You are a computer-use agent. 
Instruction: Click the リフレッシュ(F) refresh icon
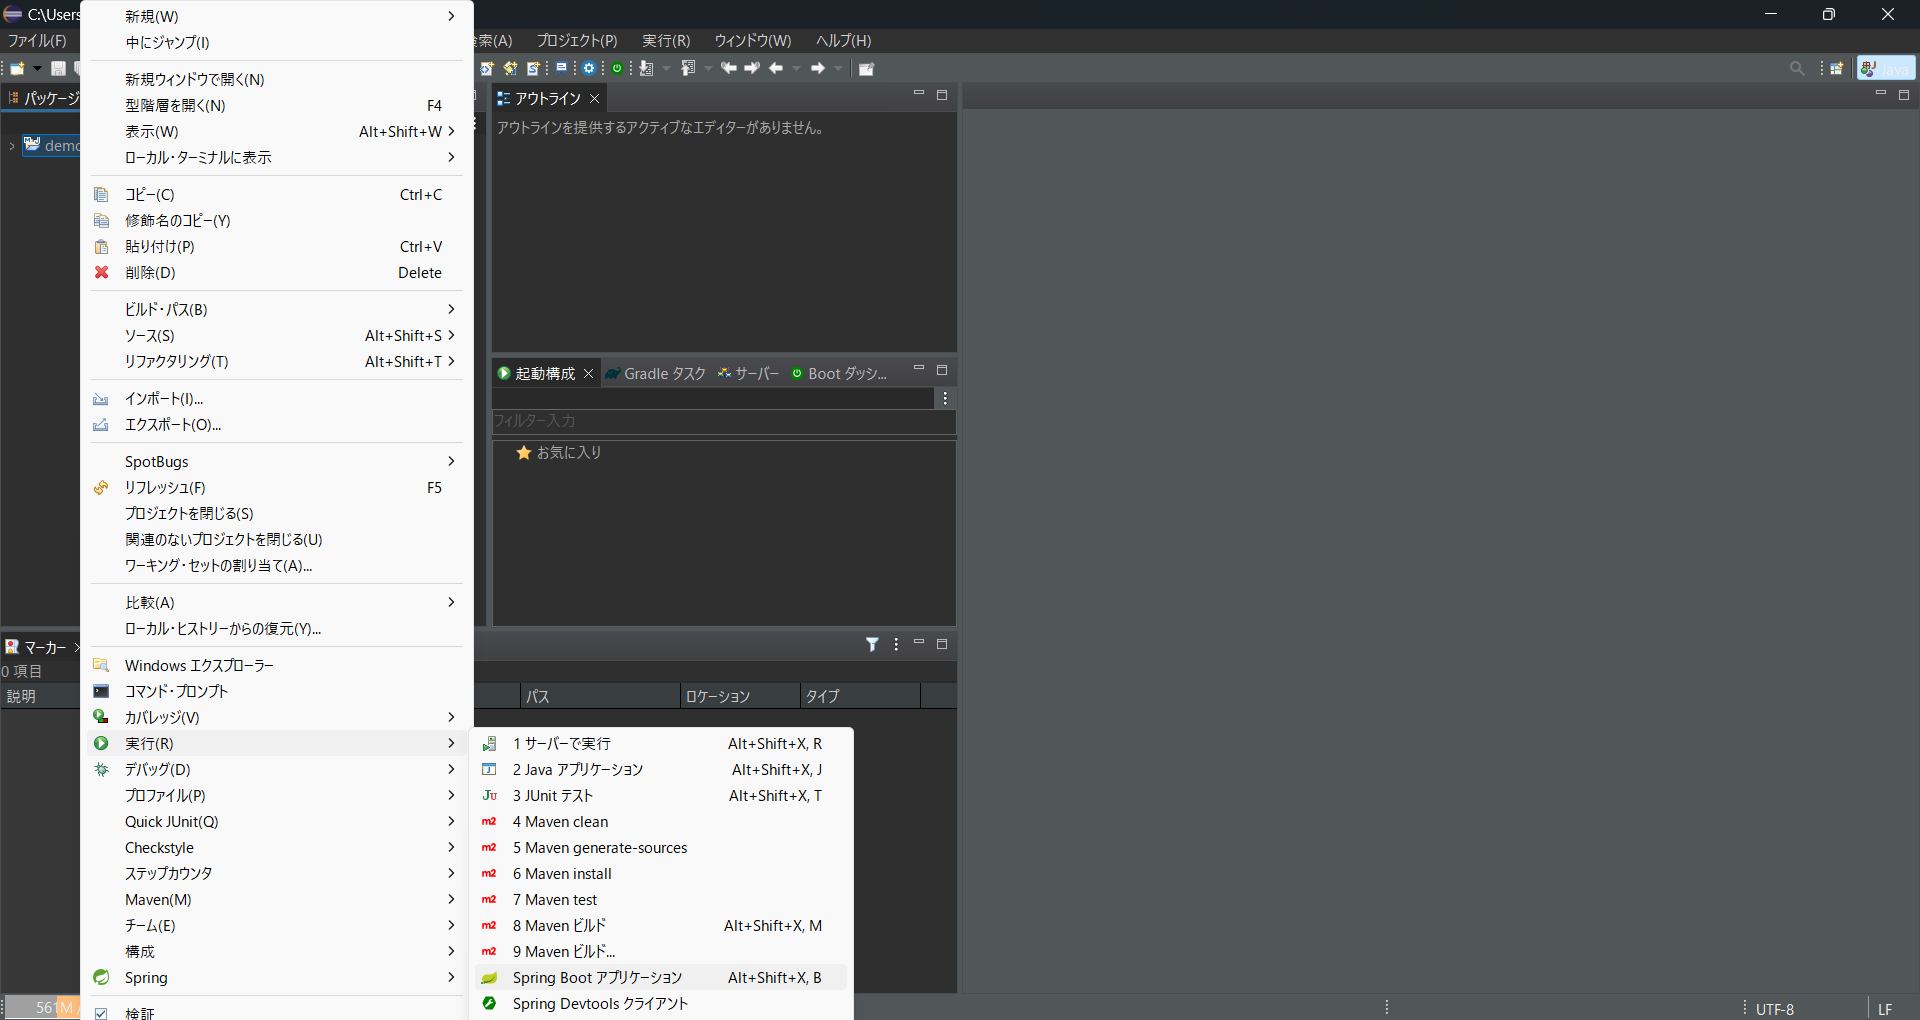click(x=101, y=487)
